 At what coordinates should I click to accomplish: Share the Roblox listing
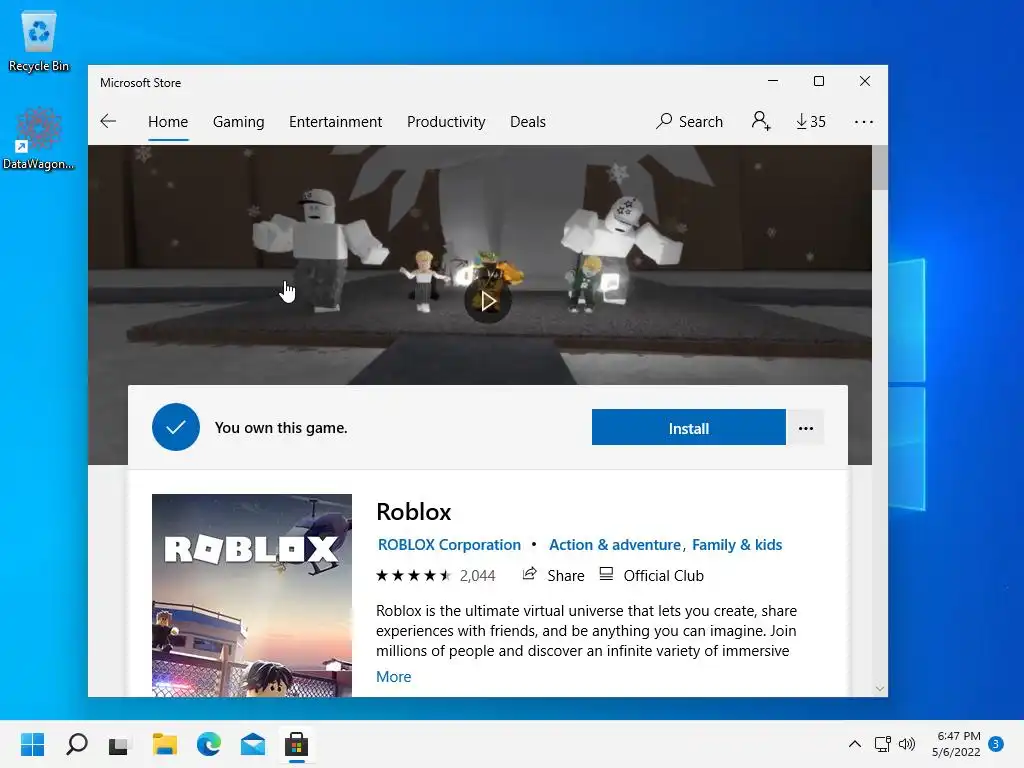pos(553,575)
